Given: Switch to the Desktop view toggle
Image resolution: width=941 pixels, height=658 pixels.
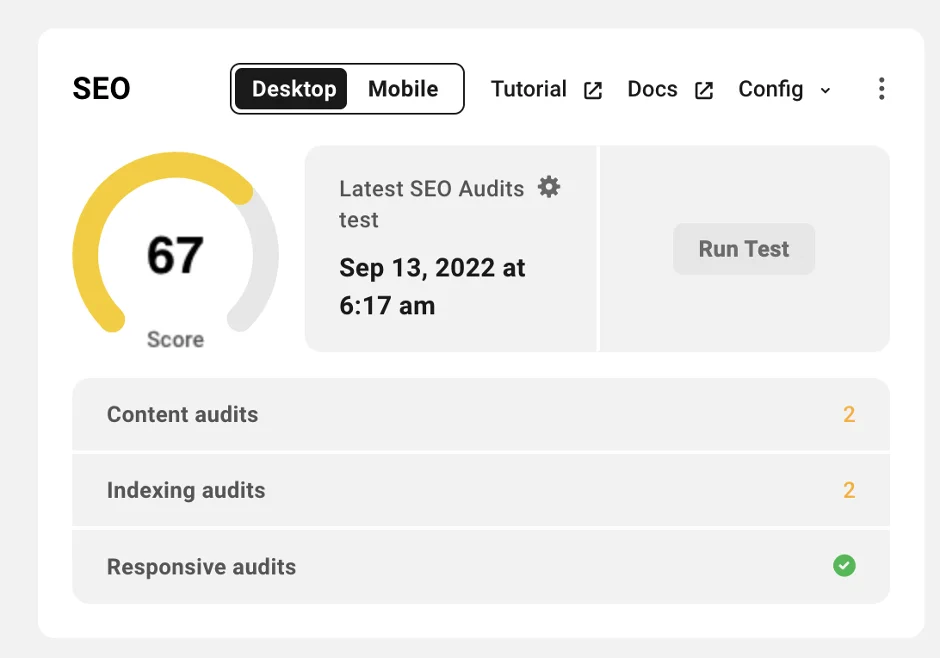Looking at the screenshot, I should tap(293, 89).
